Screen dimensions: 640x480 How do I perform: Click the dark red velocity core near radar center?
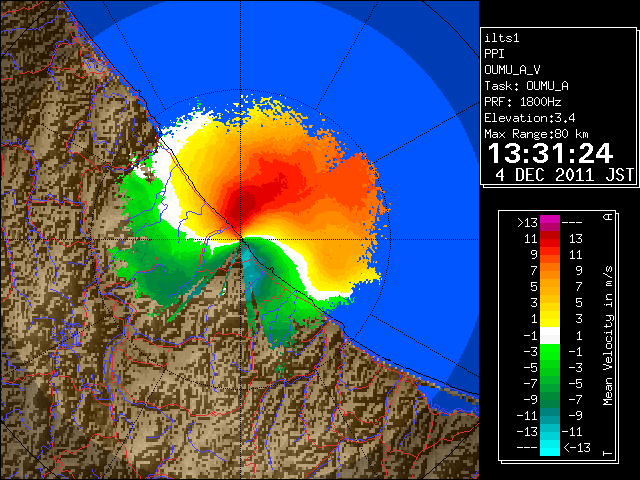pyautogui.click(x=244, y=206)
